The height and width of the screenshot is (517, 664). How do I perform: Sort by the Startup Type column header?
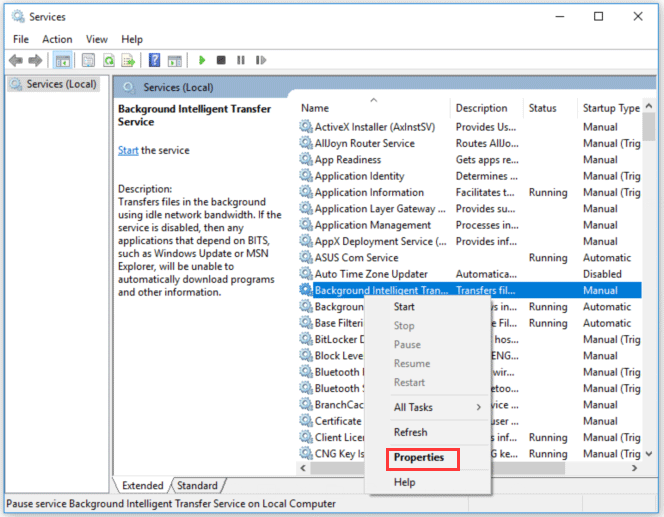point(610,108)
